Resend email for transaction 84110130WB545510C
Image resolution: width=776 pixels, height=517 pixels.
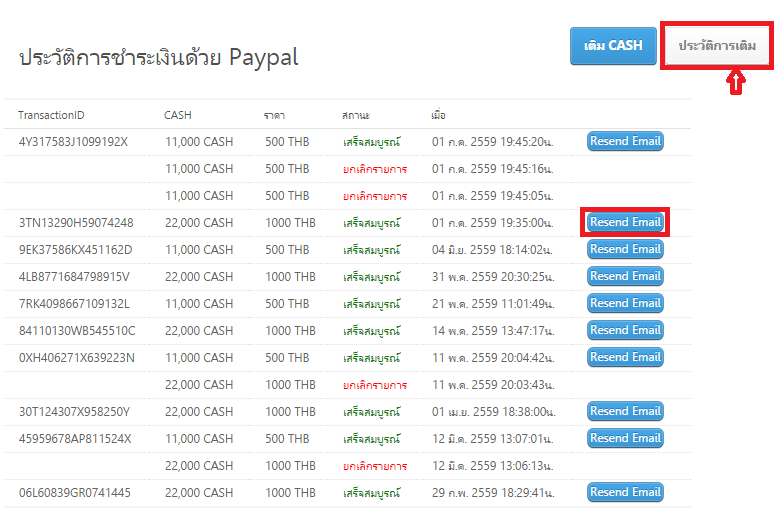625,330
